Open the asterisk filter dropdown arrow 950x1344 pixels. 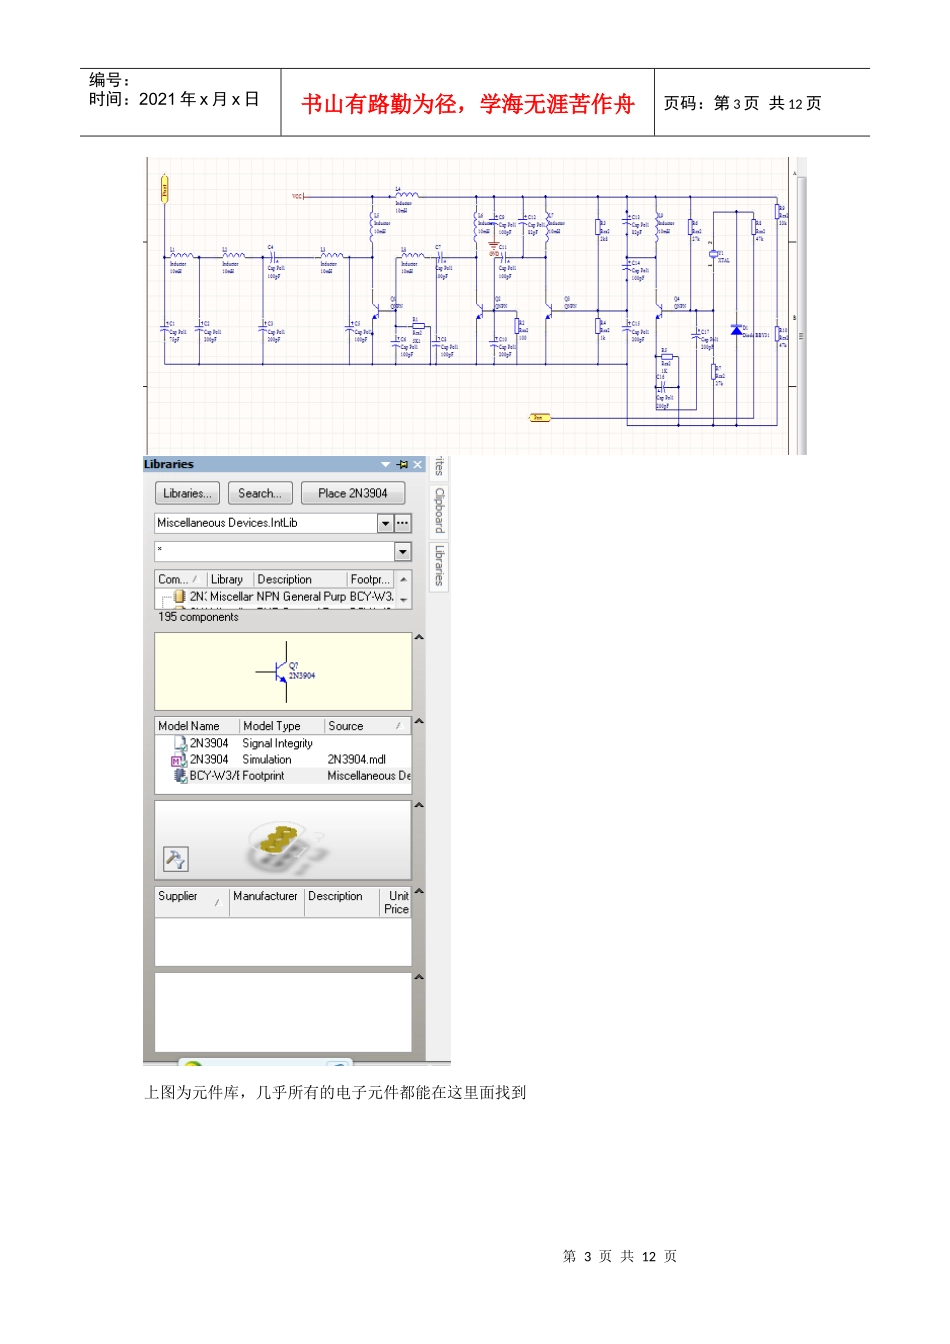pos(403,552)
